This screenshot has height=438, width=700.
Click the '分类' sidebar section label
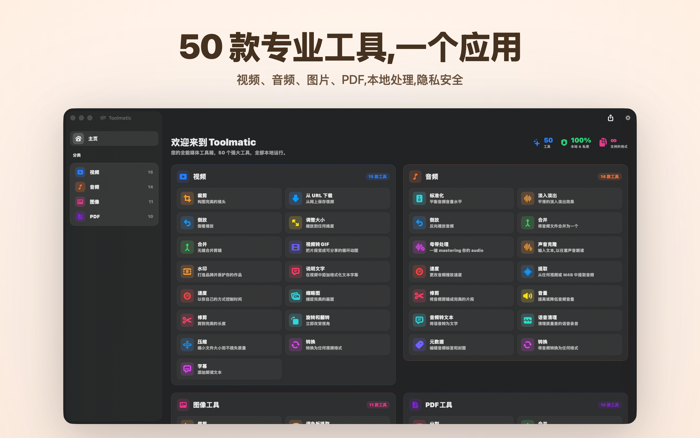77,155
